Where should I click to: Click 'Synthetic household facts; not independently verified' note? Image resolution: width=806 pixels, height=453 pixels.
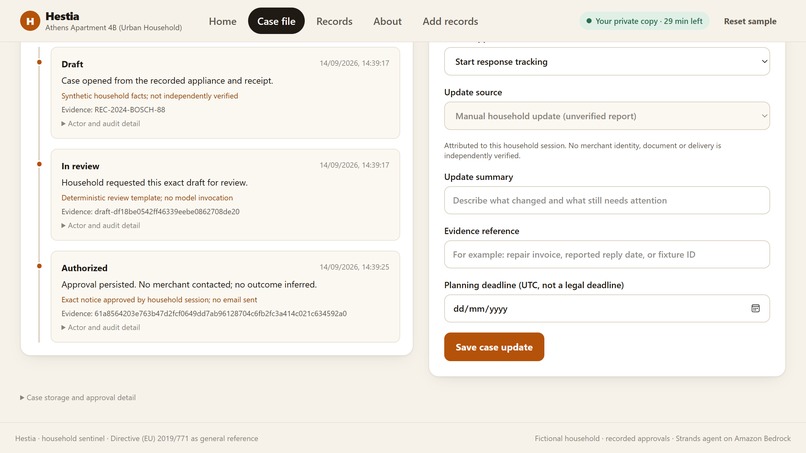(150, 96)
